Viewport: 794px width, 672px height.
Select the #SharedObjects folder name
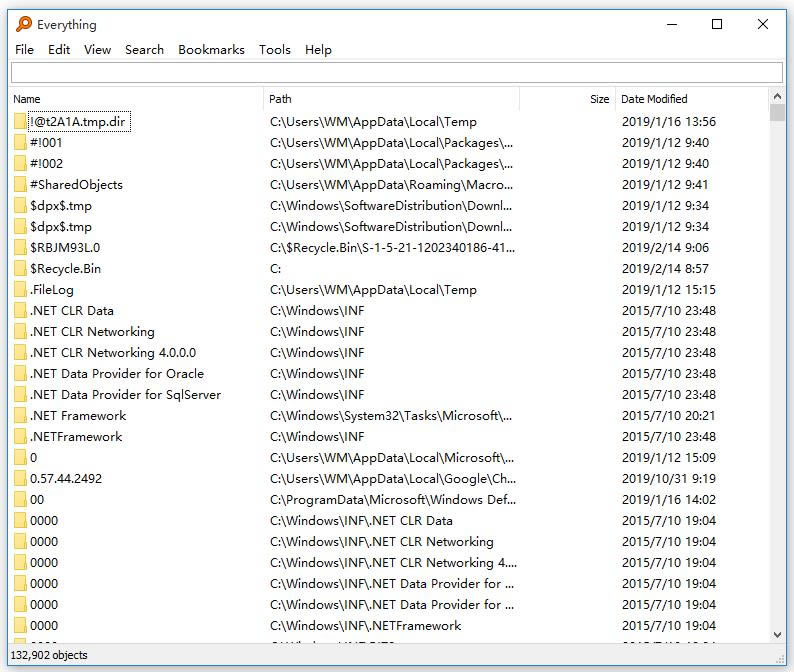click(x=76, y=185)
